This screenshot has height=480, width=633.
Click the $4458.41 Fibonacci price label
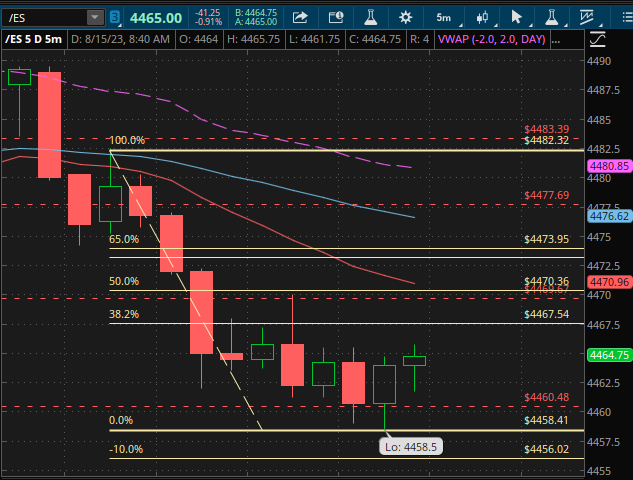coord(547,420)
